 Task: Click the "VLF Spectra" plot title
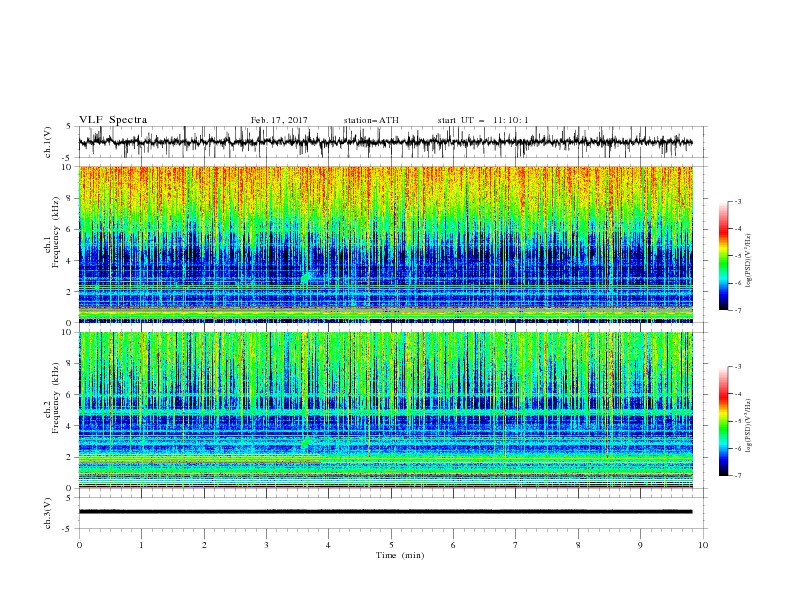coord(113,120)
